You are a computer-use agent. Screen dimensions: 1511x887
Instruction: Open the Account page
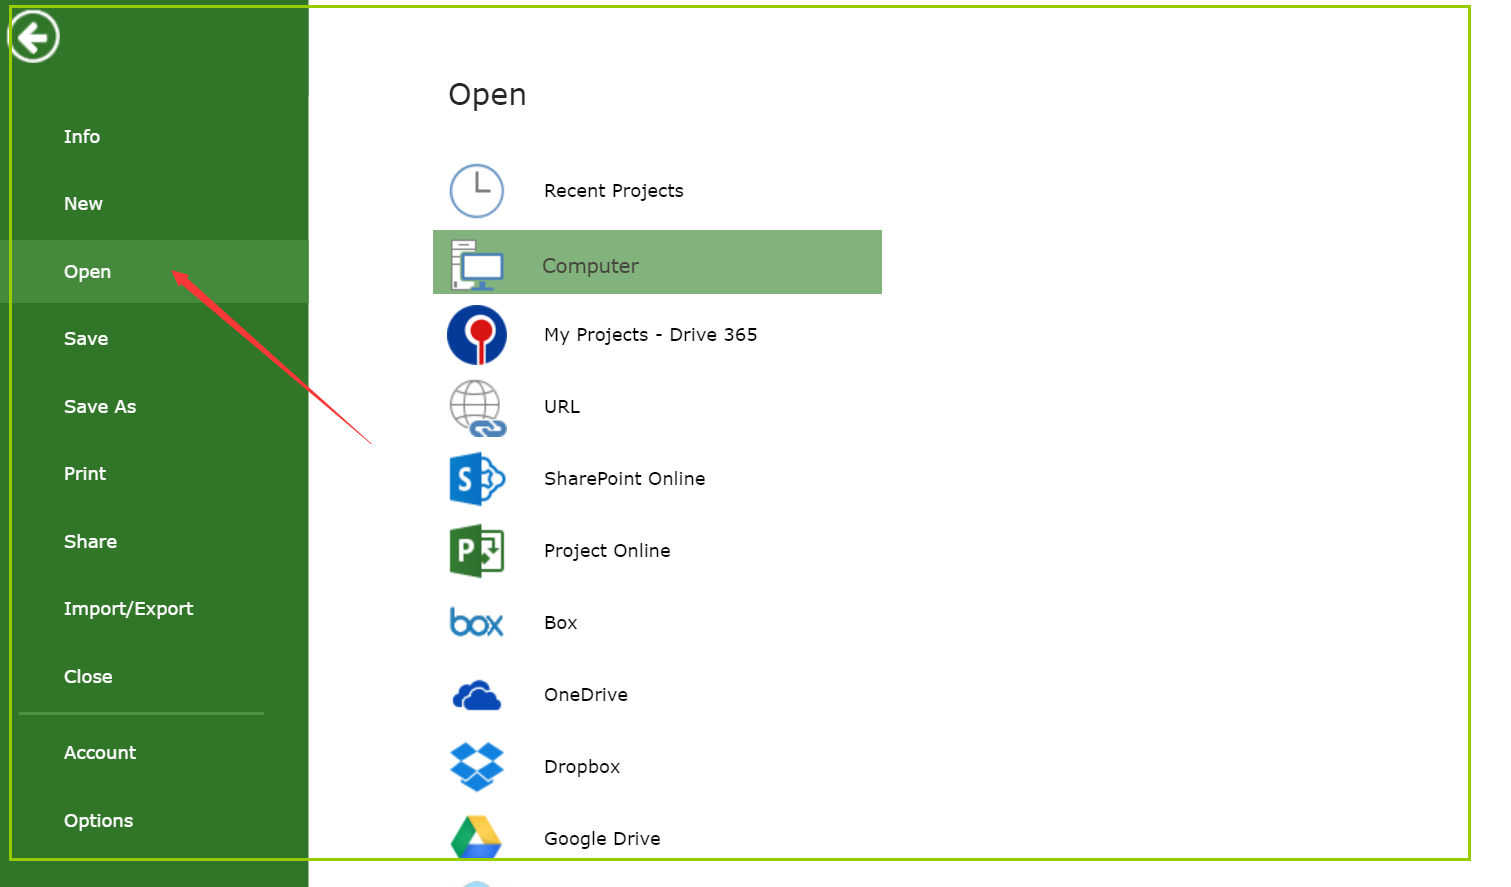pyautogui.click(x=100, y=753)
